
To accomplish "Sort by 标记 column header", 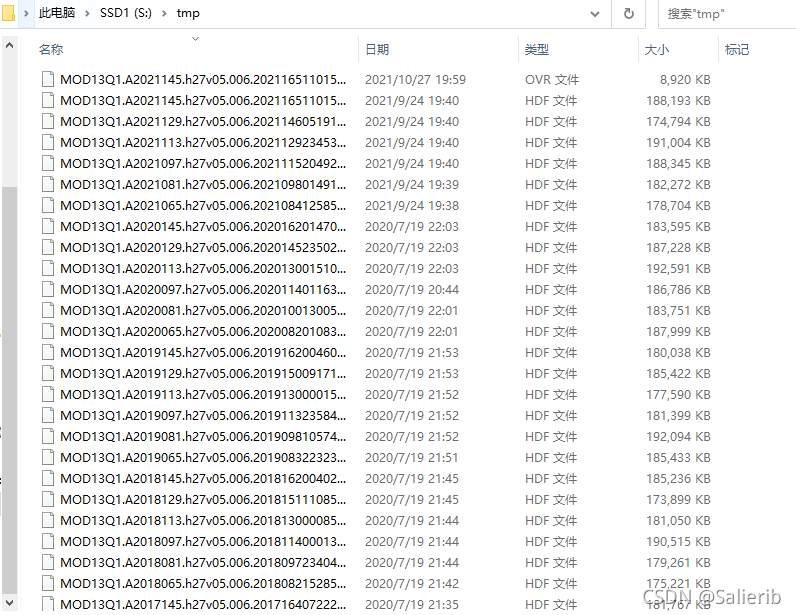I will pyautogui.click(x=737, y=49).
